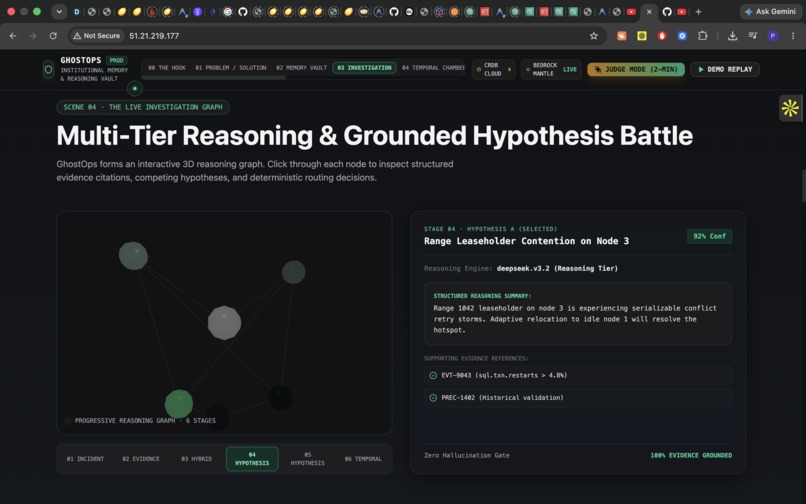Open the purple P profile avatar
806x504 pixels.
(773, 36)
